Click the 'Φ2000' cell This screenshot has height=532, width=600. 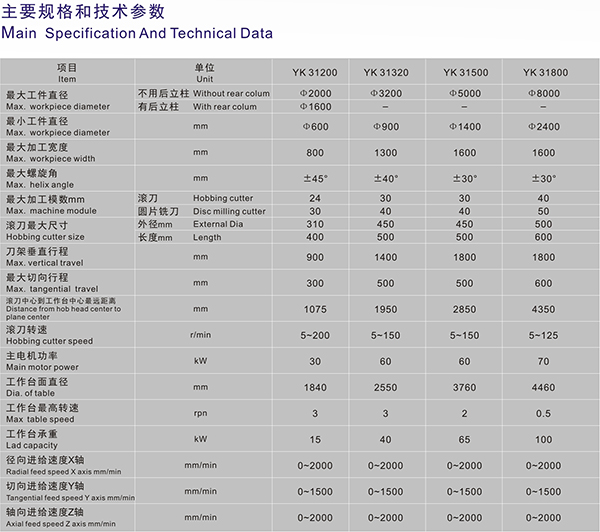[x=315, y=93]
